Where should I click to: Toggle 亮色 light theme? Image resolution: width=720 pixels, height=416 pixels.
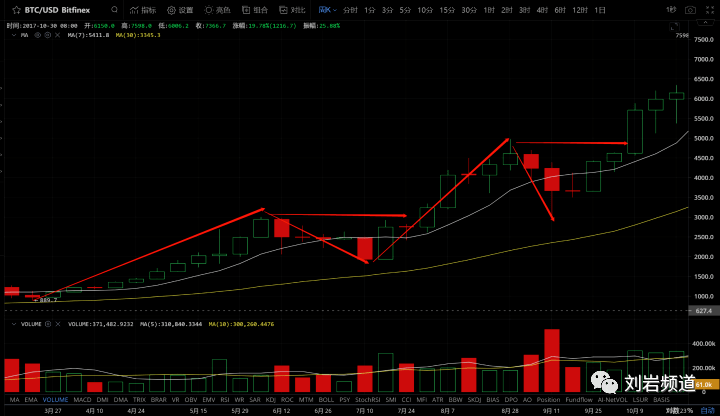(x=217, y=10)
